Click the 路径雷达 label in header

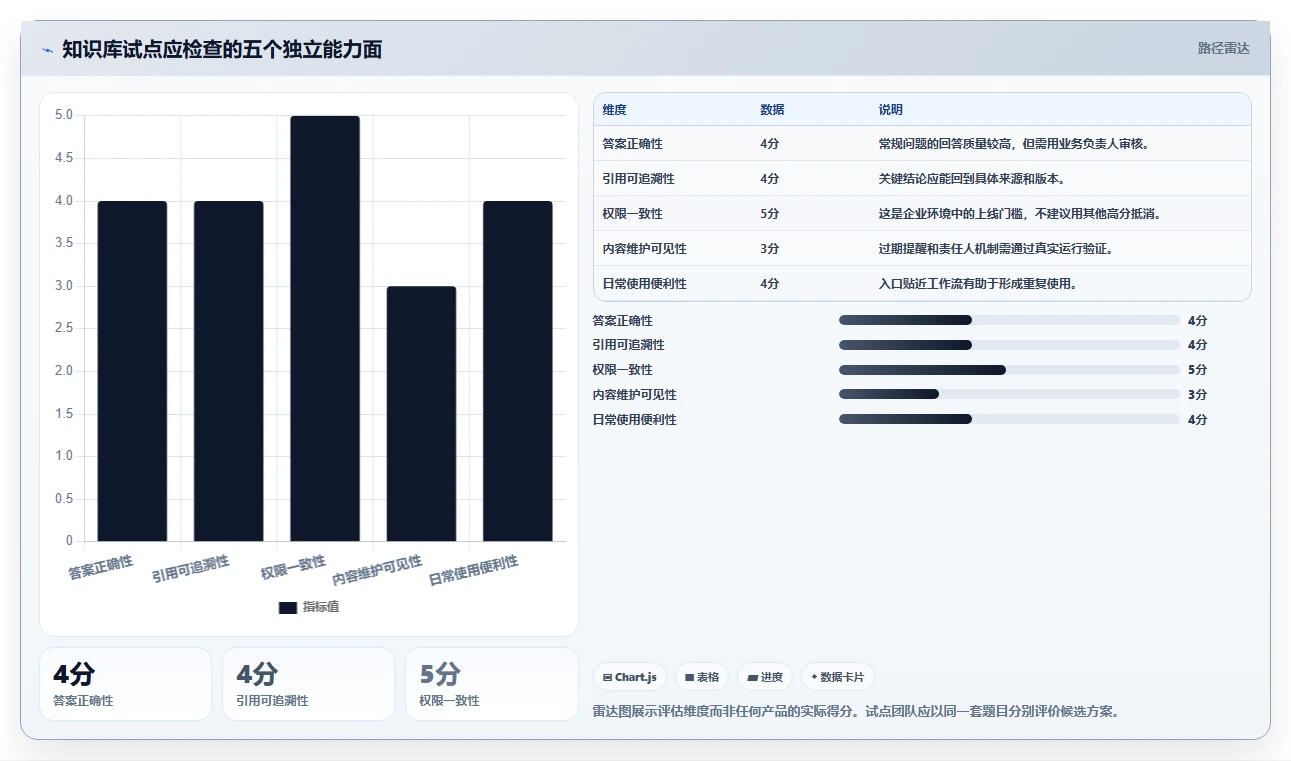click(x=1224, y=48)
